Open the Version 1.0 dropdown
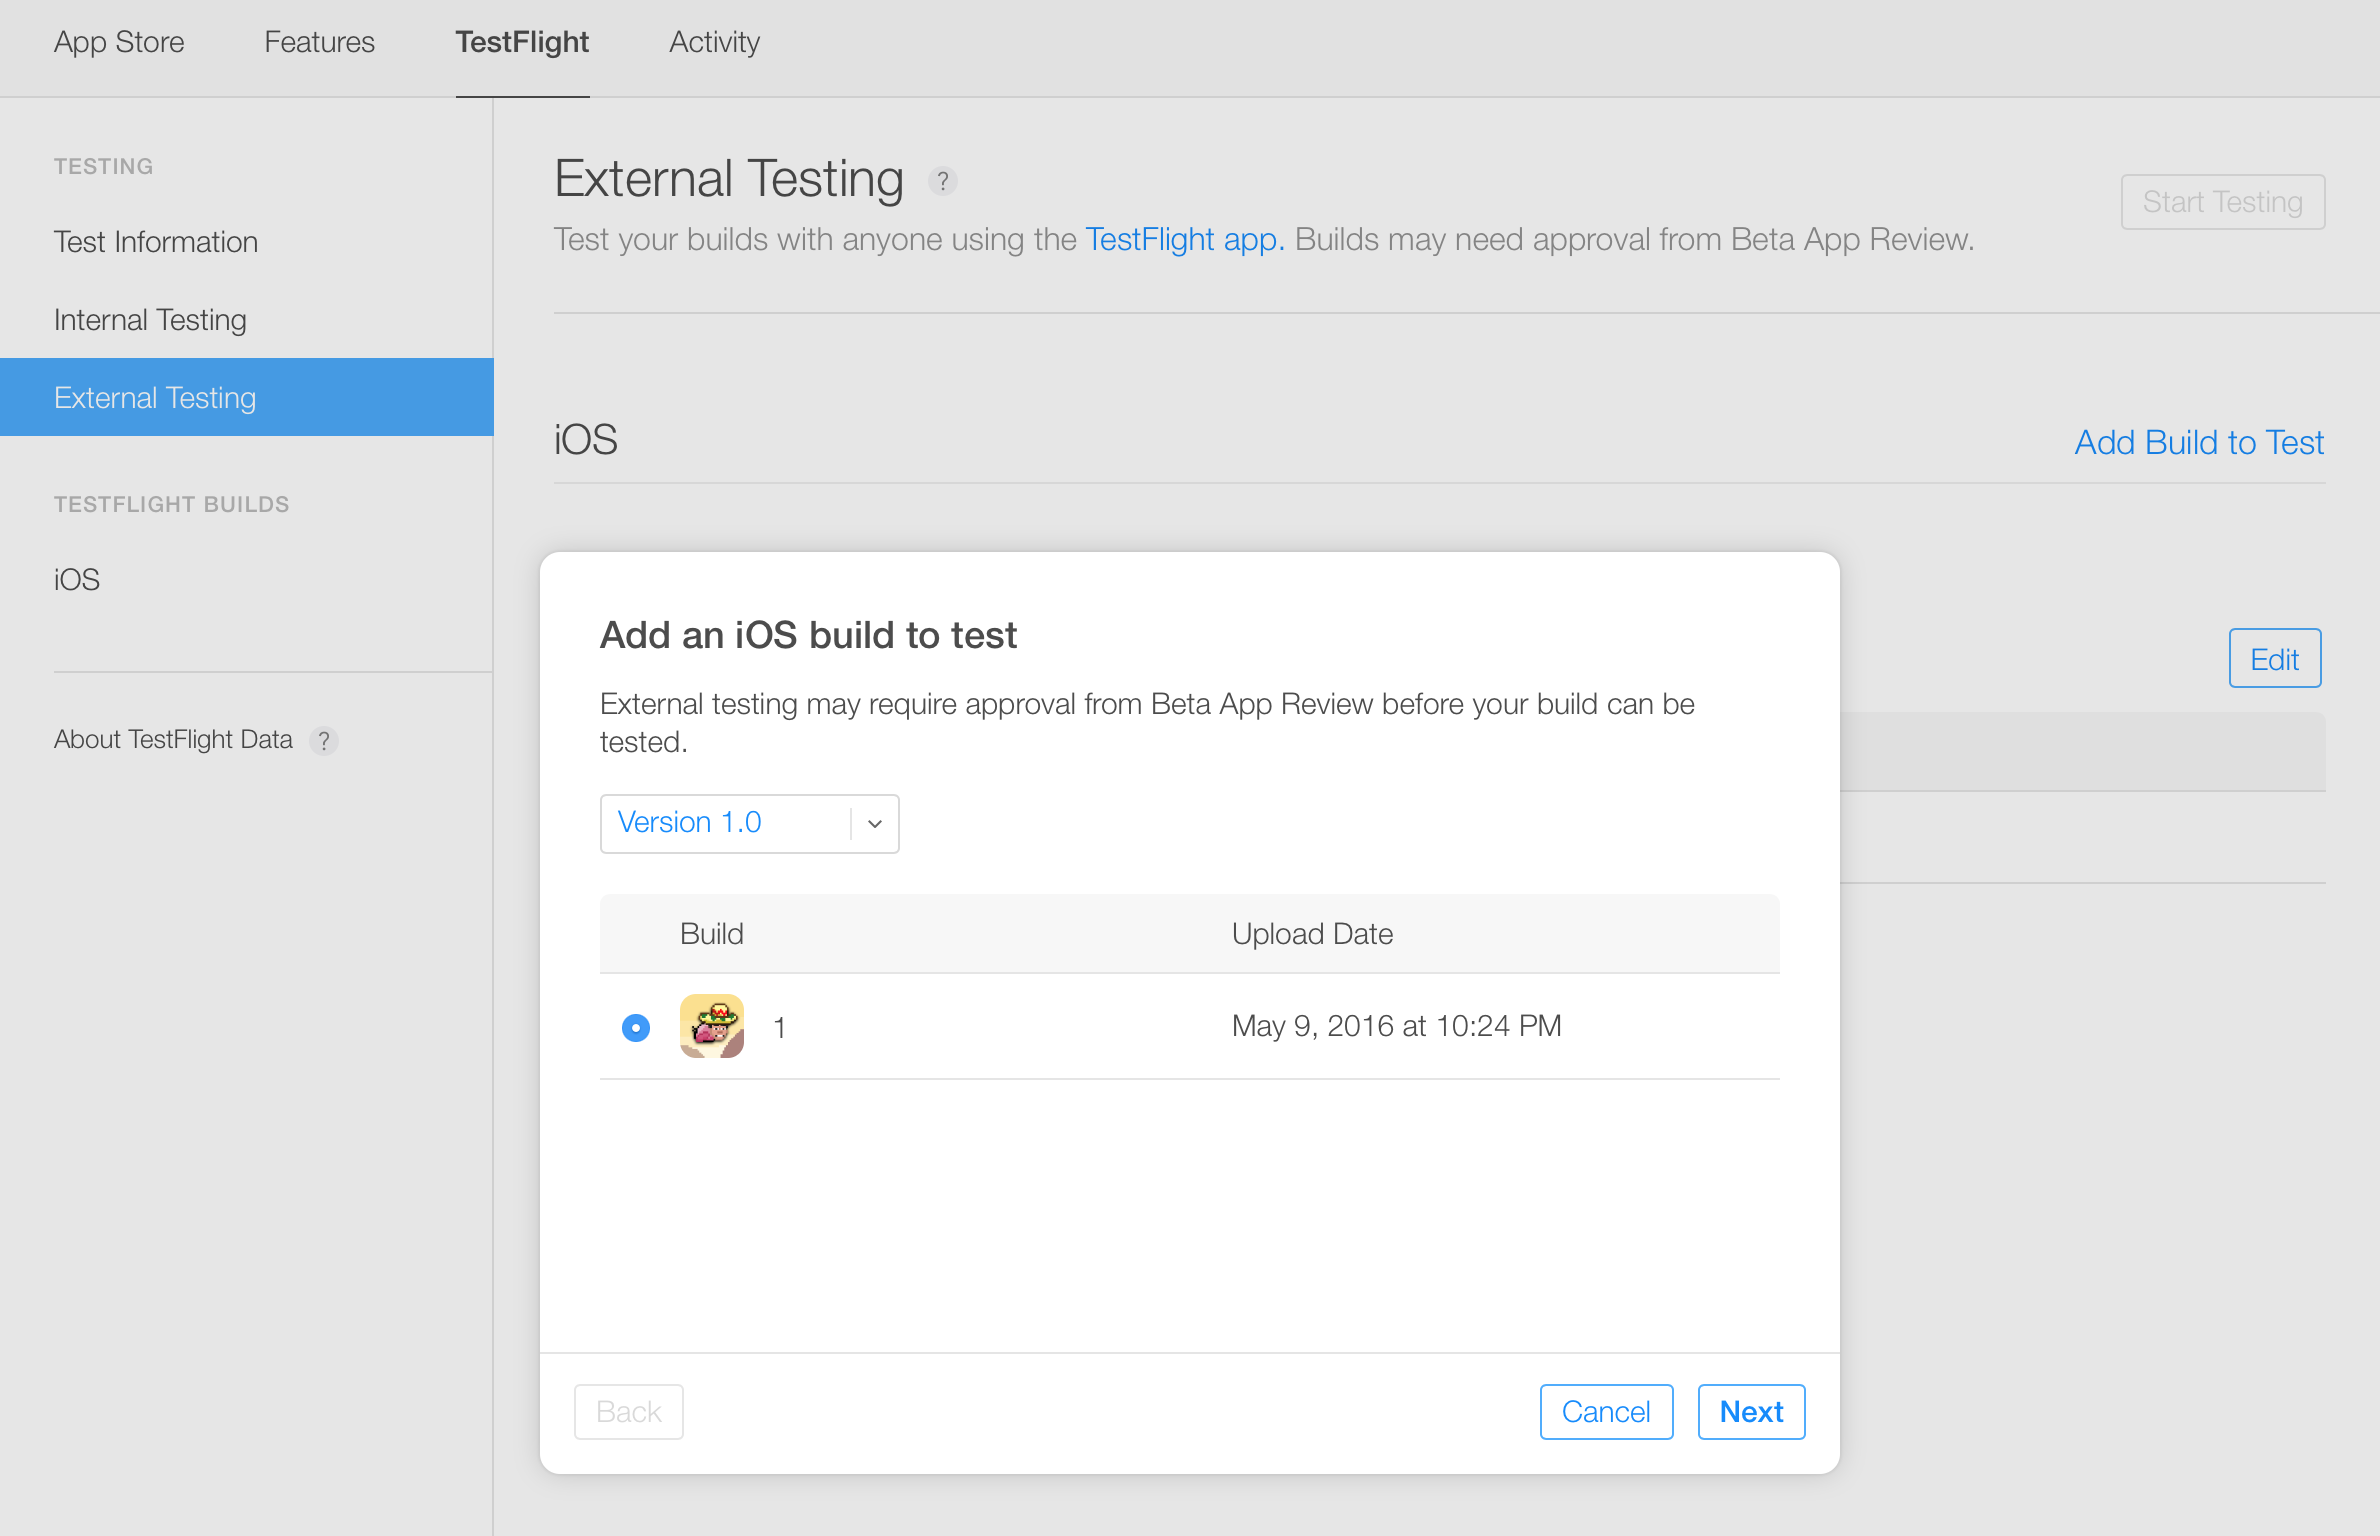The width and height of the screenshot is (2380, 1536). click(725, 823)
